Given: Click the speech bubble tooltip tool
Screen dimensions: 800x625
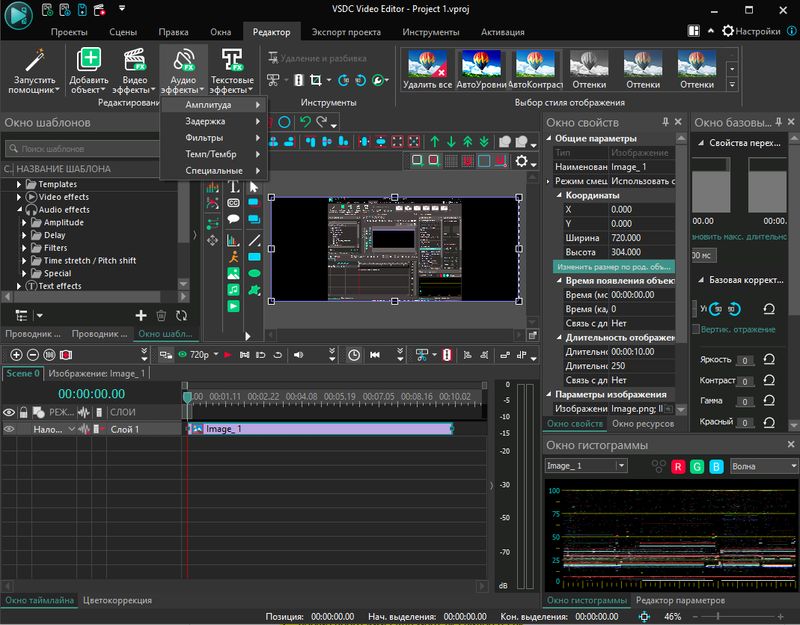Looking at the screenshot, I should point(233,220).
